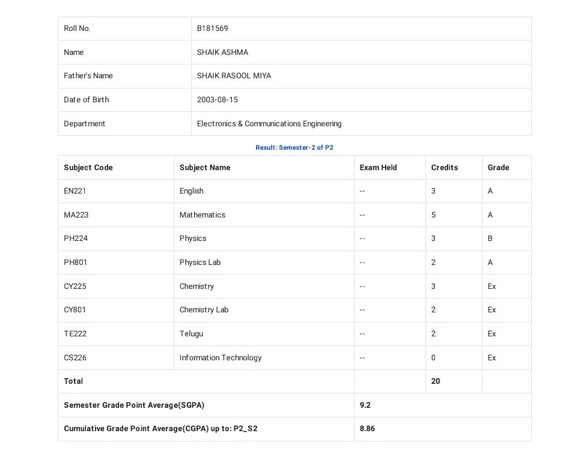
Task: Select the SGPA value 9.2
Action: click(x=365, y=405)
